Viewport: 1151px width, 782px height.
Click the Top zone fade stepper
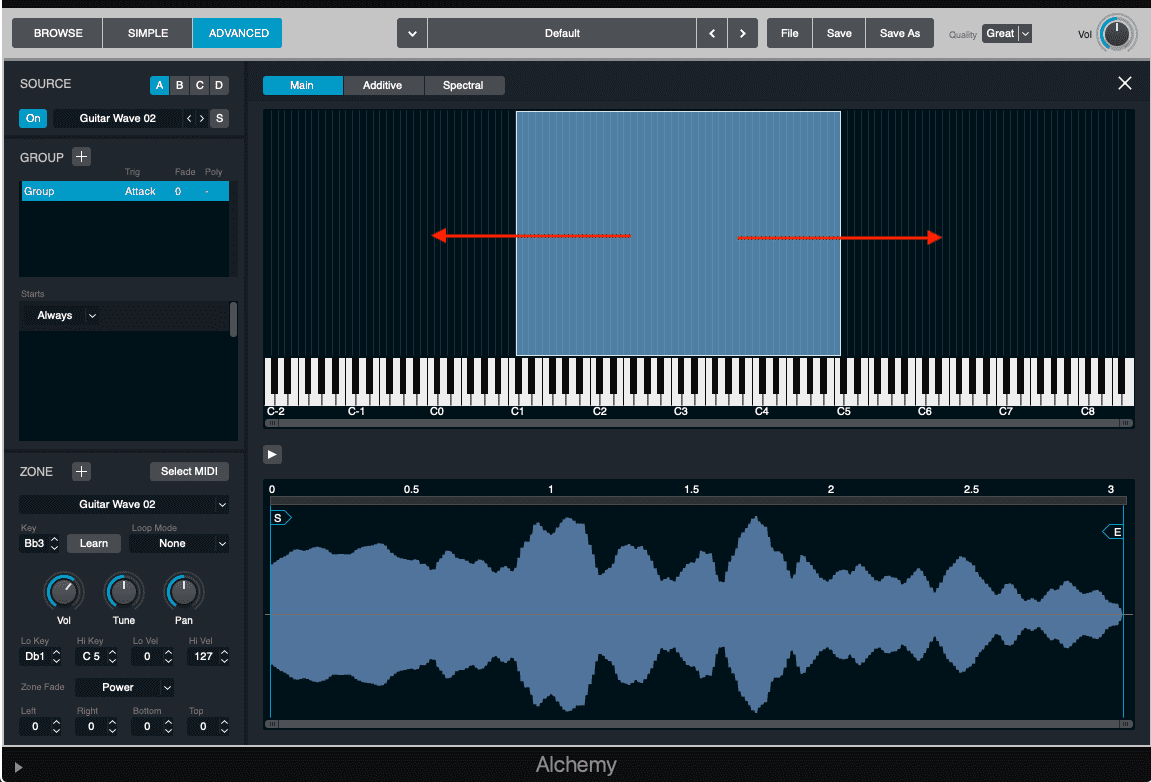[x=224, y=726]
